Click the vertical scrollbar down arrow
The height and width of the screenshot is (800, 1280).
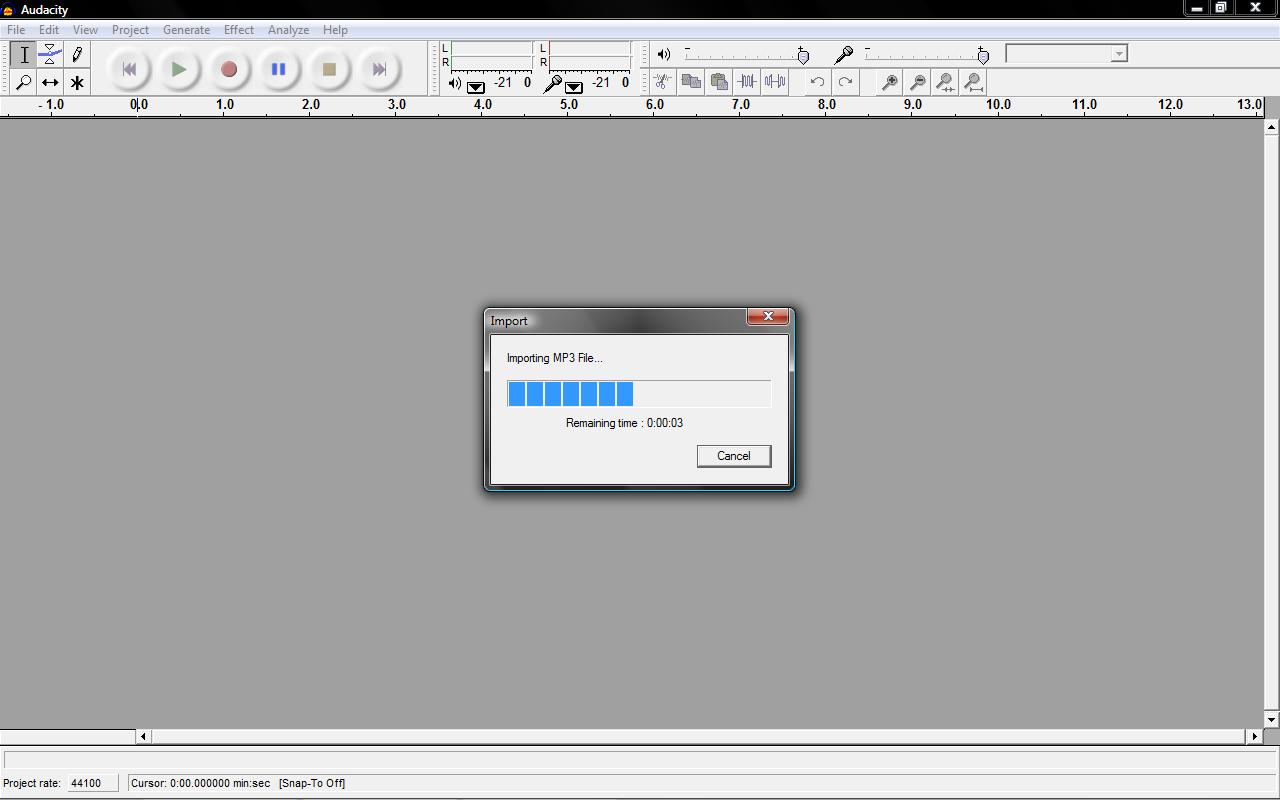pos(1271,719)
